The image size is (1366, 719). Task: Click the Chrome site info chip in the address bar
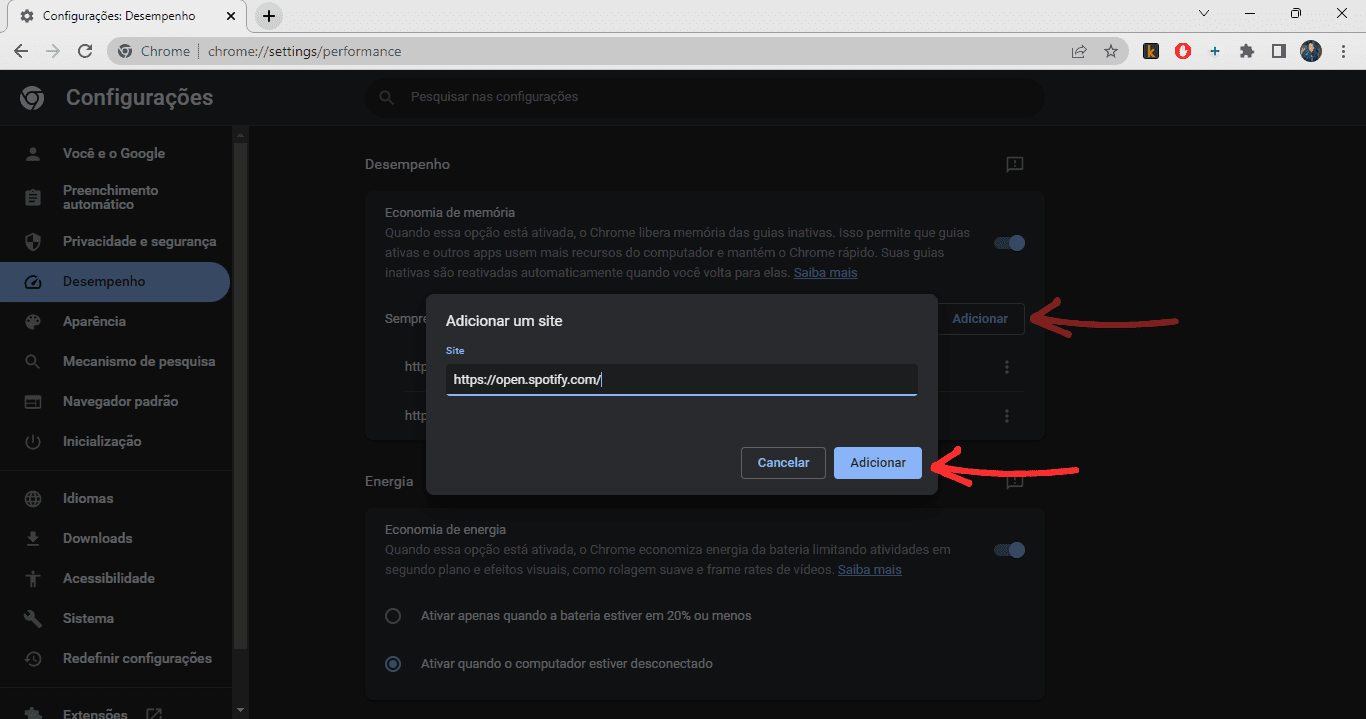[x=154, y=51]
